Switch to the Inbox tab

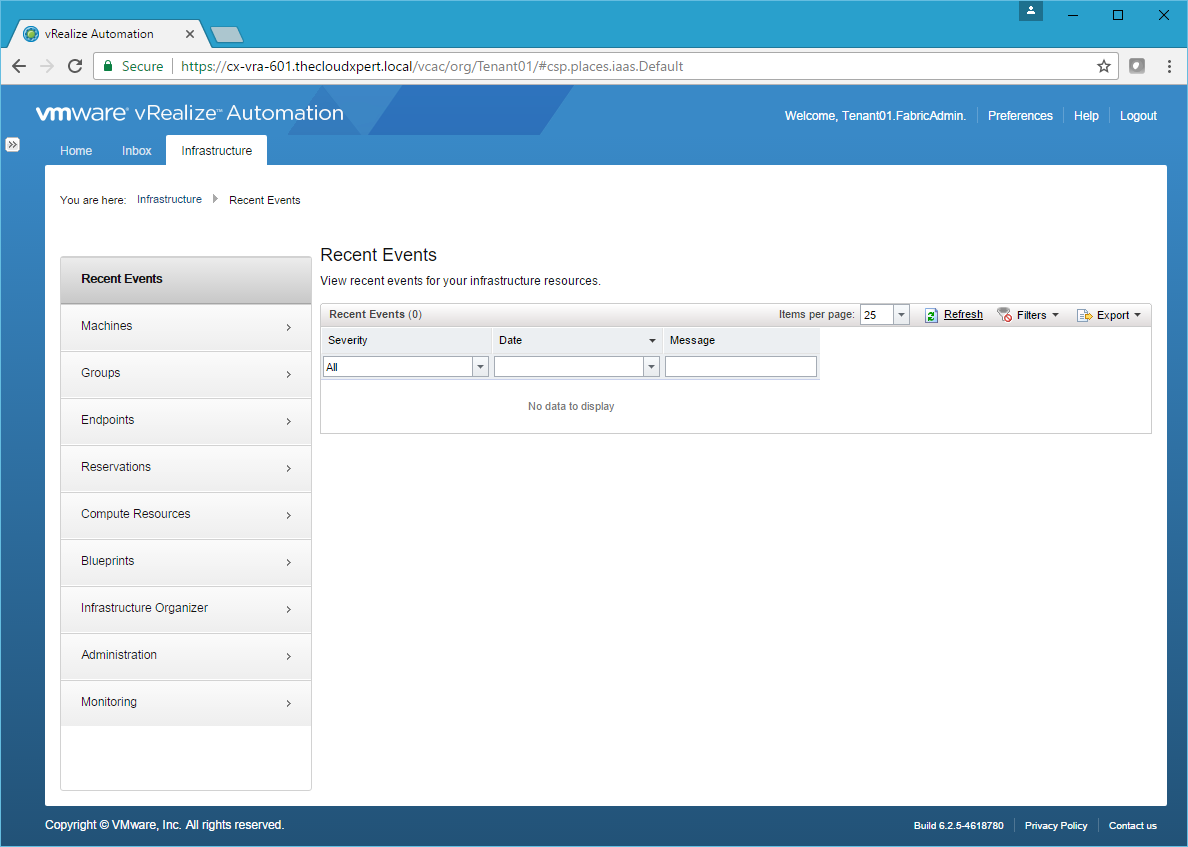[x=137, y=151]
